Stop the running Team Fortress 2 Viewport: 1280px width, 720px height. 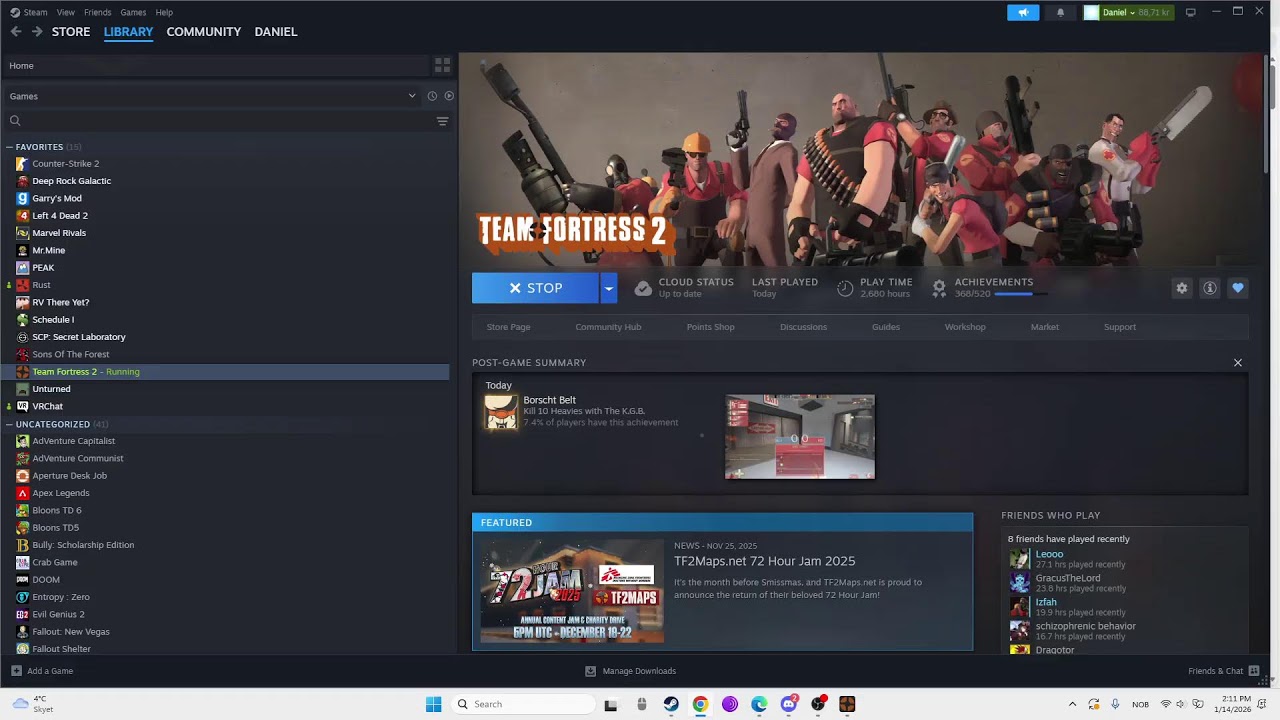pyautogui.click(x=535, y=288)
